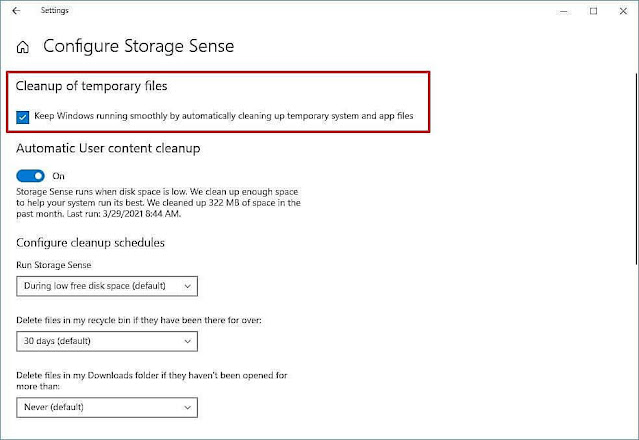The height and width of the screenshot is (440, 639).
Task: Click the 'Settings' window title text
Action: pyautogui.click(x=54, y=11)
